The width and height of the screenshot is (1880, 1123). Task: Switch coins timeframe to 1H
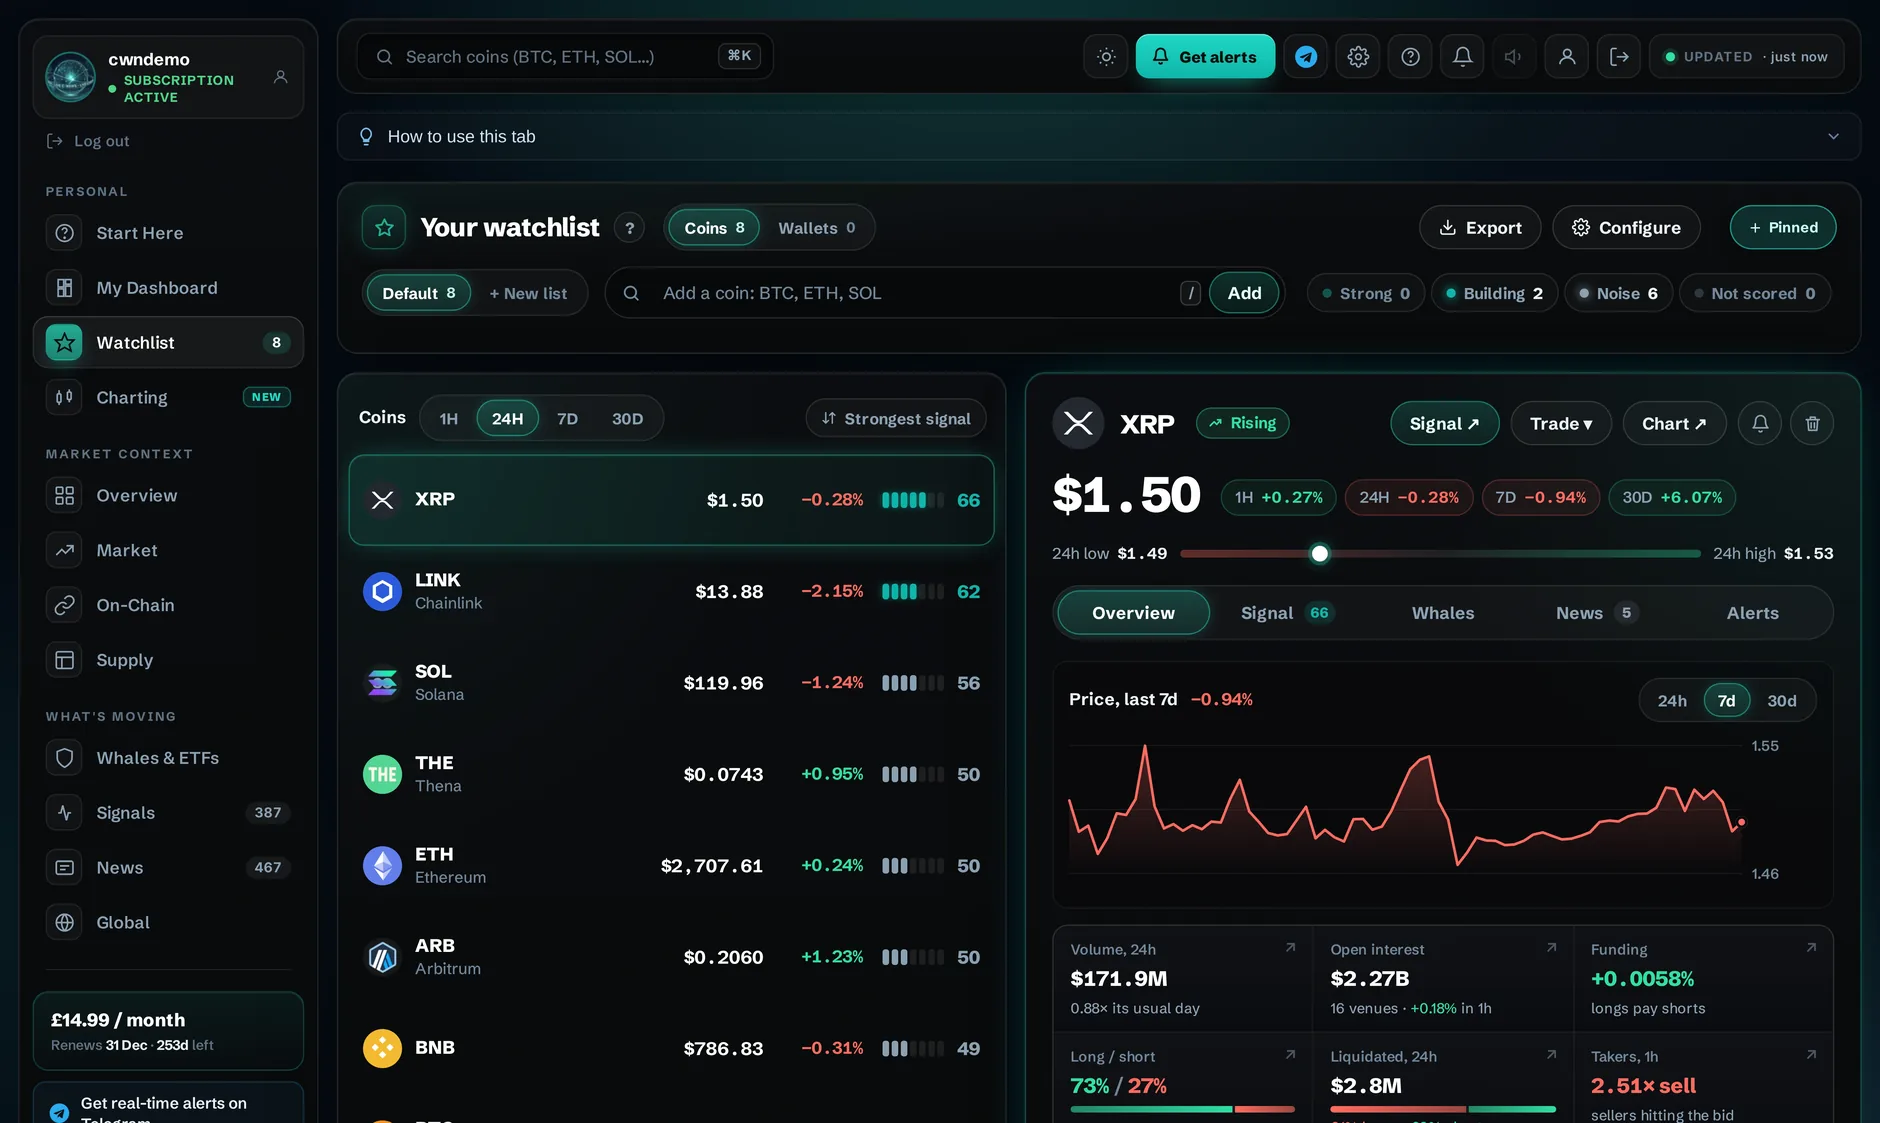pos(449,419)
